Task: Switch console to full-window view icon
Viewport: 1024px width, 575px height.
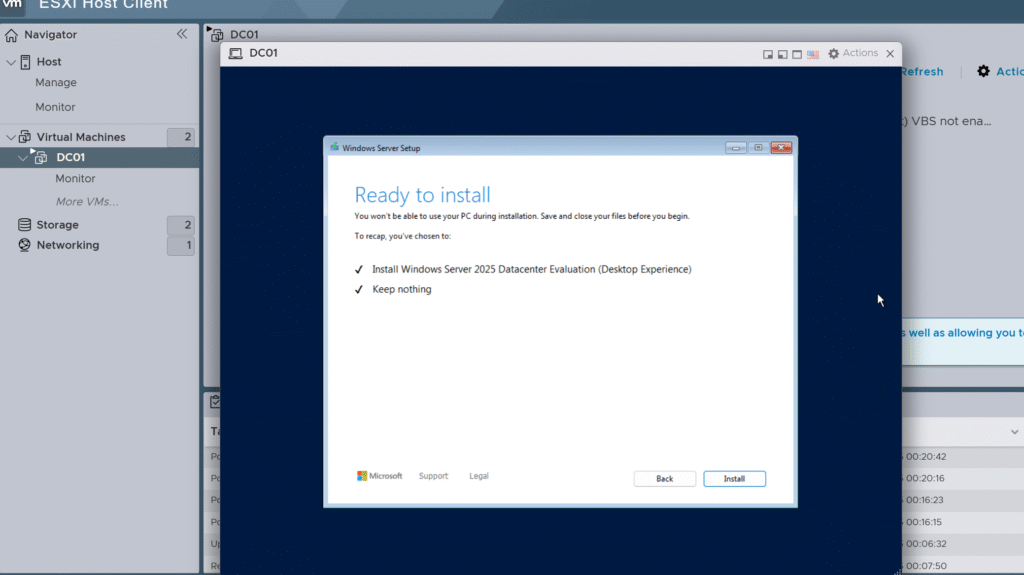Action: [797, 54]
